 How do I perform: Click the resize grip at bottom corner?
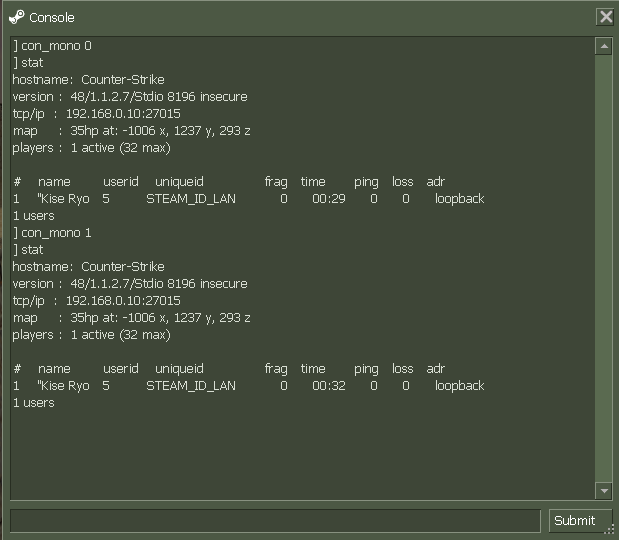pyautogui.click(x=610, y=529)
